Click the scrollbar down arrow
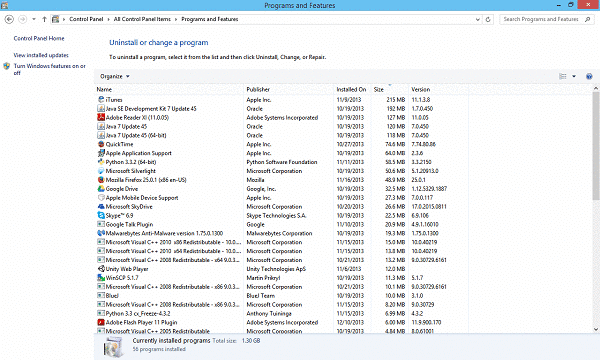This screenshot has height=360, width=600. [596, 329]
